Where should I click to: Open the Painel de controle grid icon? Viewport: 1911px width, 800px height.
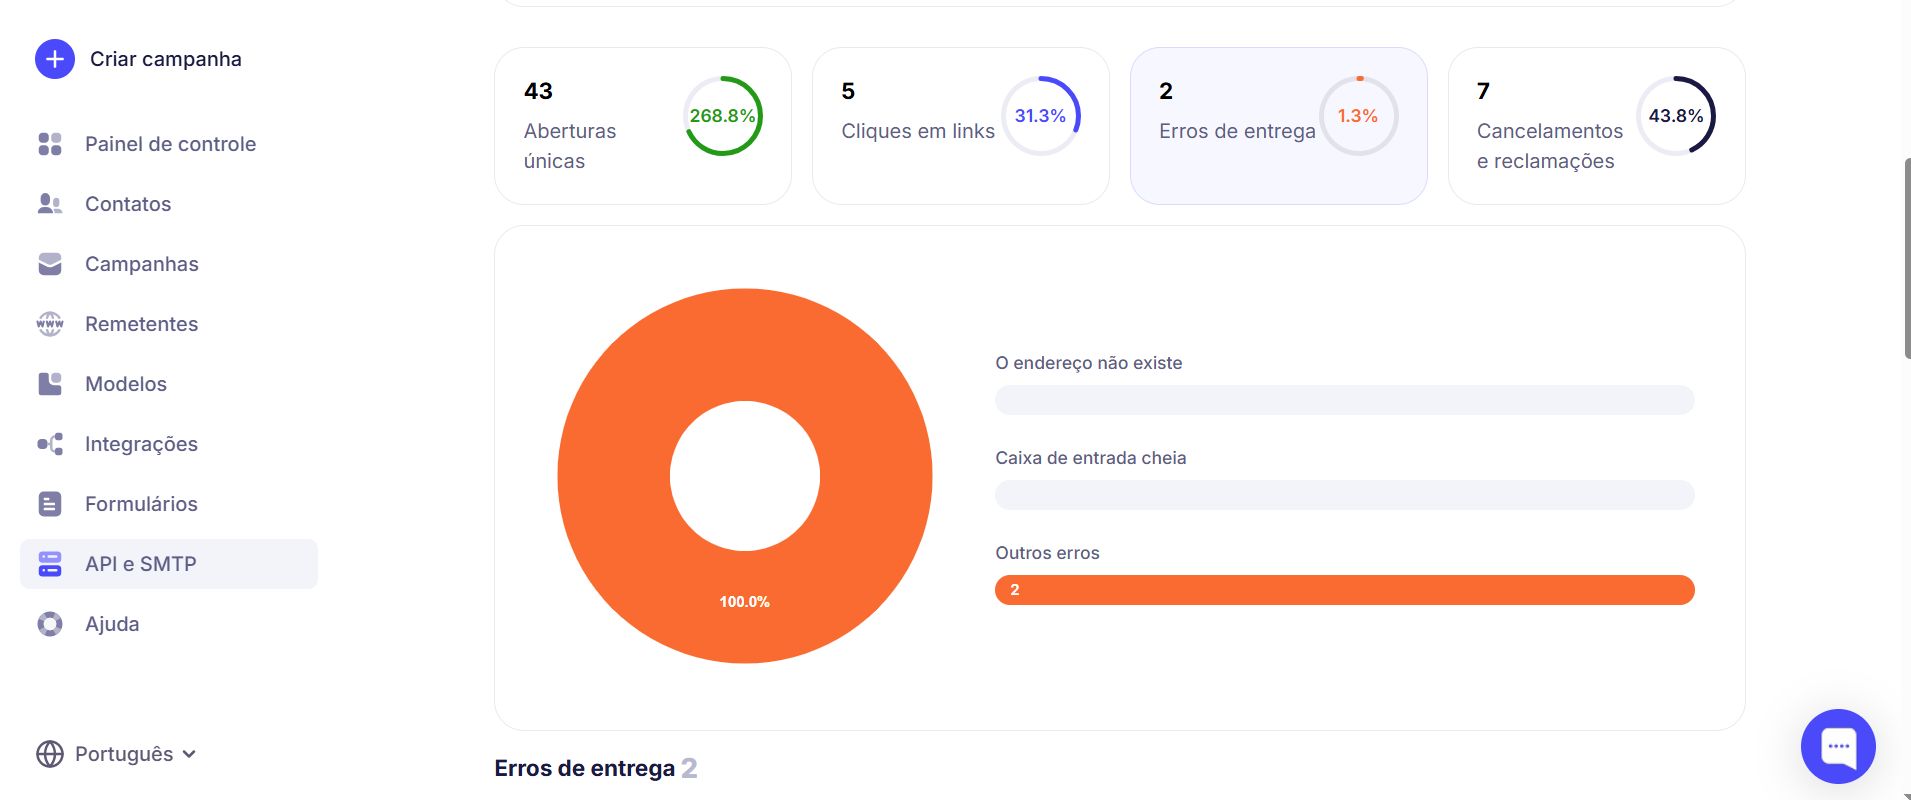click(50, 144)
